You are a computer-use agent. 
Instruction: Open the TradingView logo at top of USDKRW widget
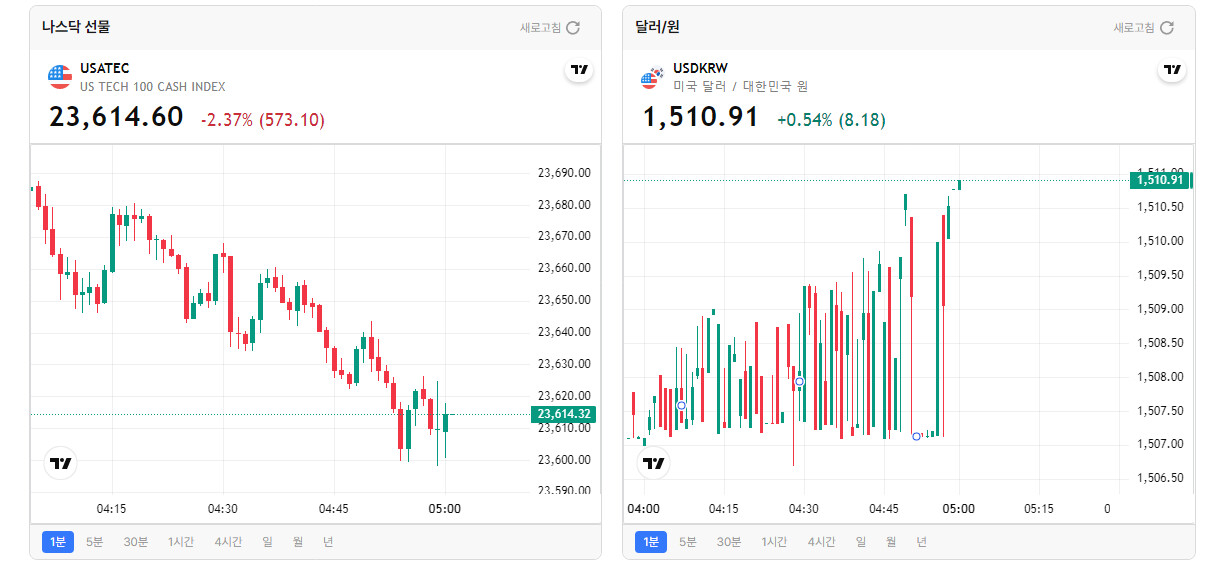click(x=1172, y=70)
